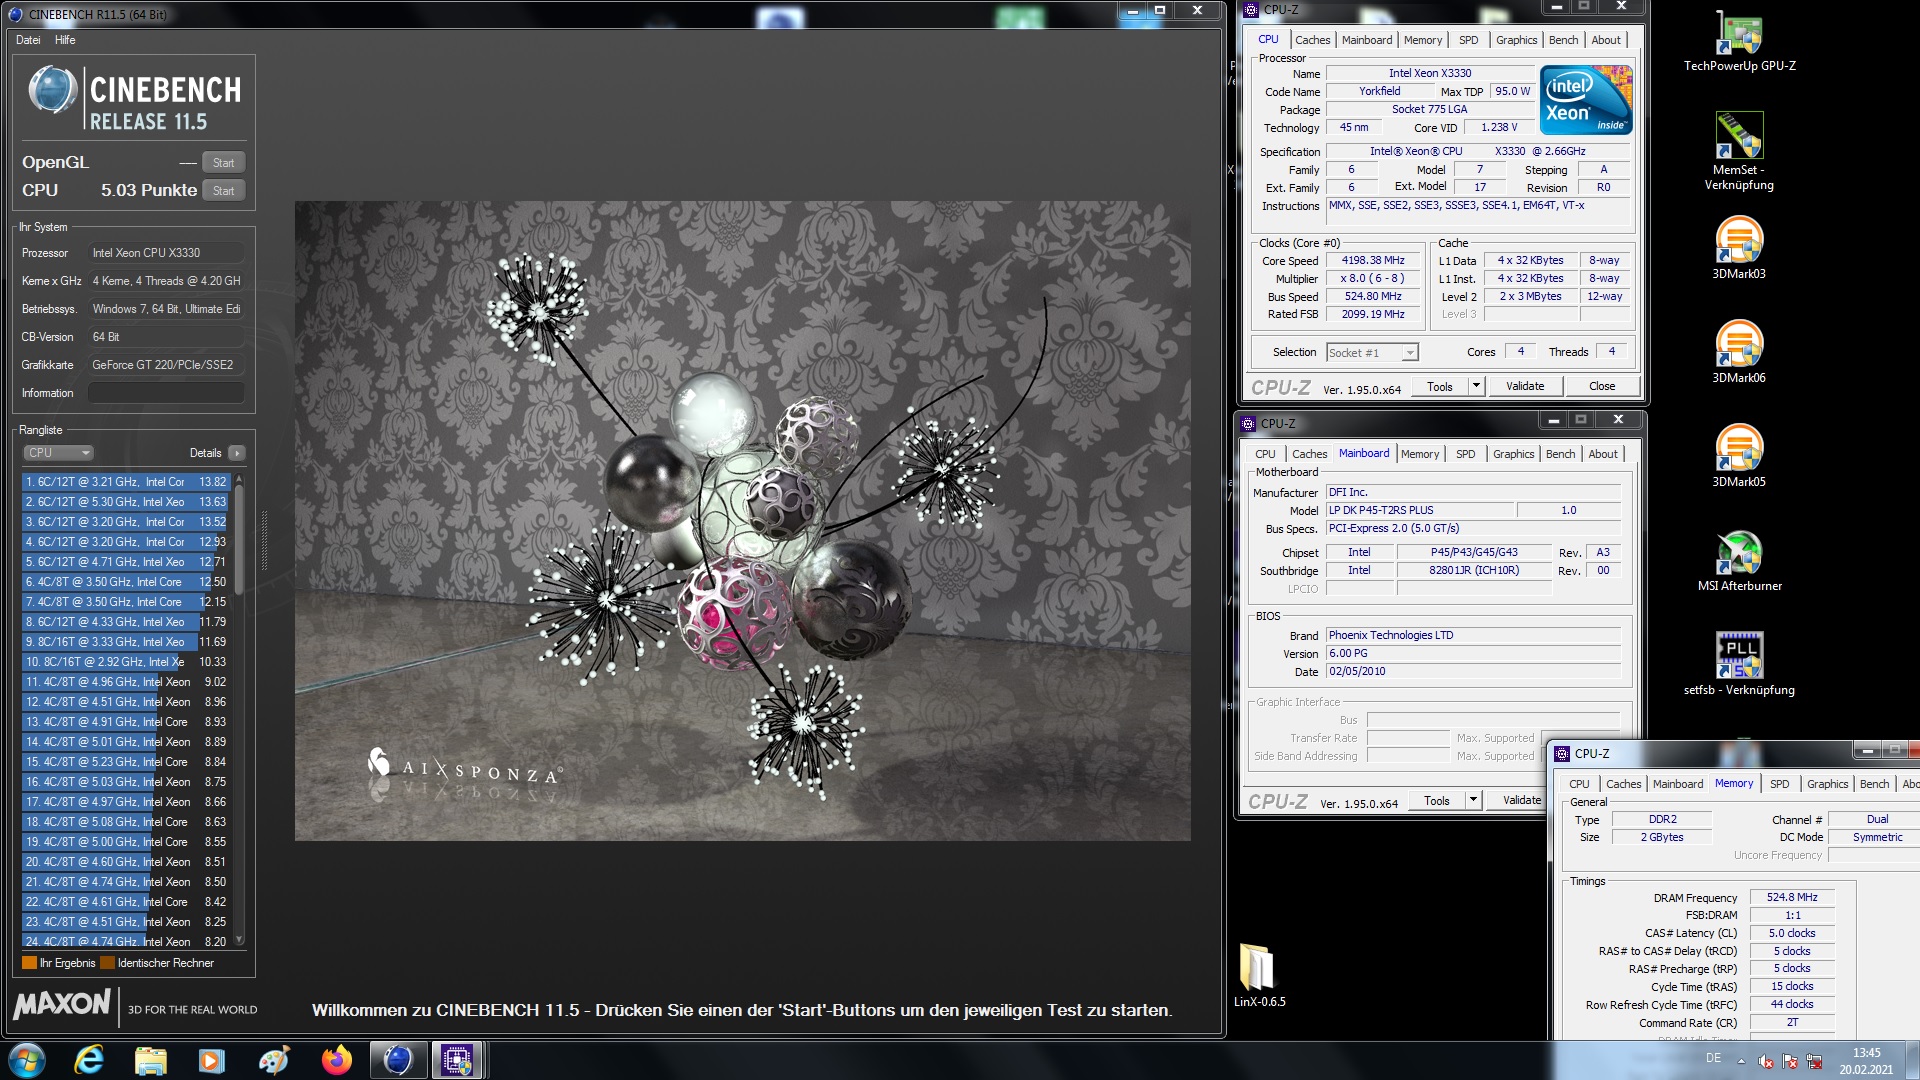Open the LinX-0.6.5 folder icon

[1259, 975]
